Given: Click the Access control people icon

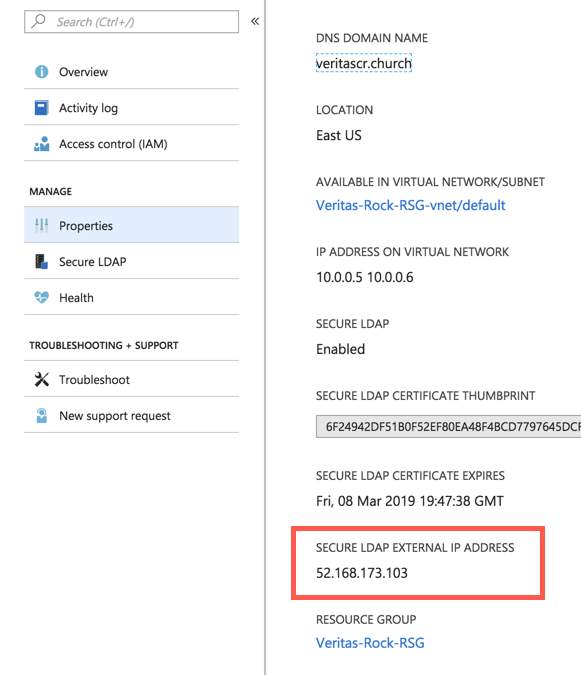Looking at the screenshot, I should click(41, 144).
